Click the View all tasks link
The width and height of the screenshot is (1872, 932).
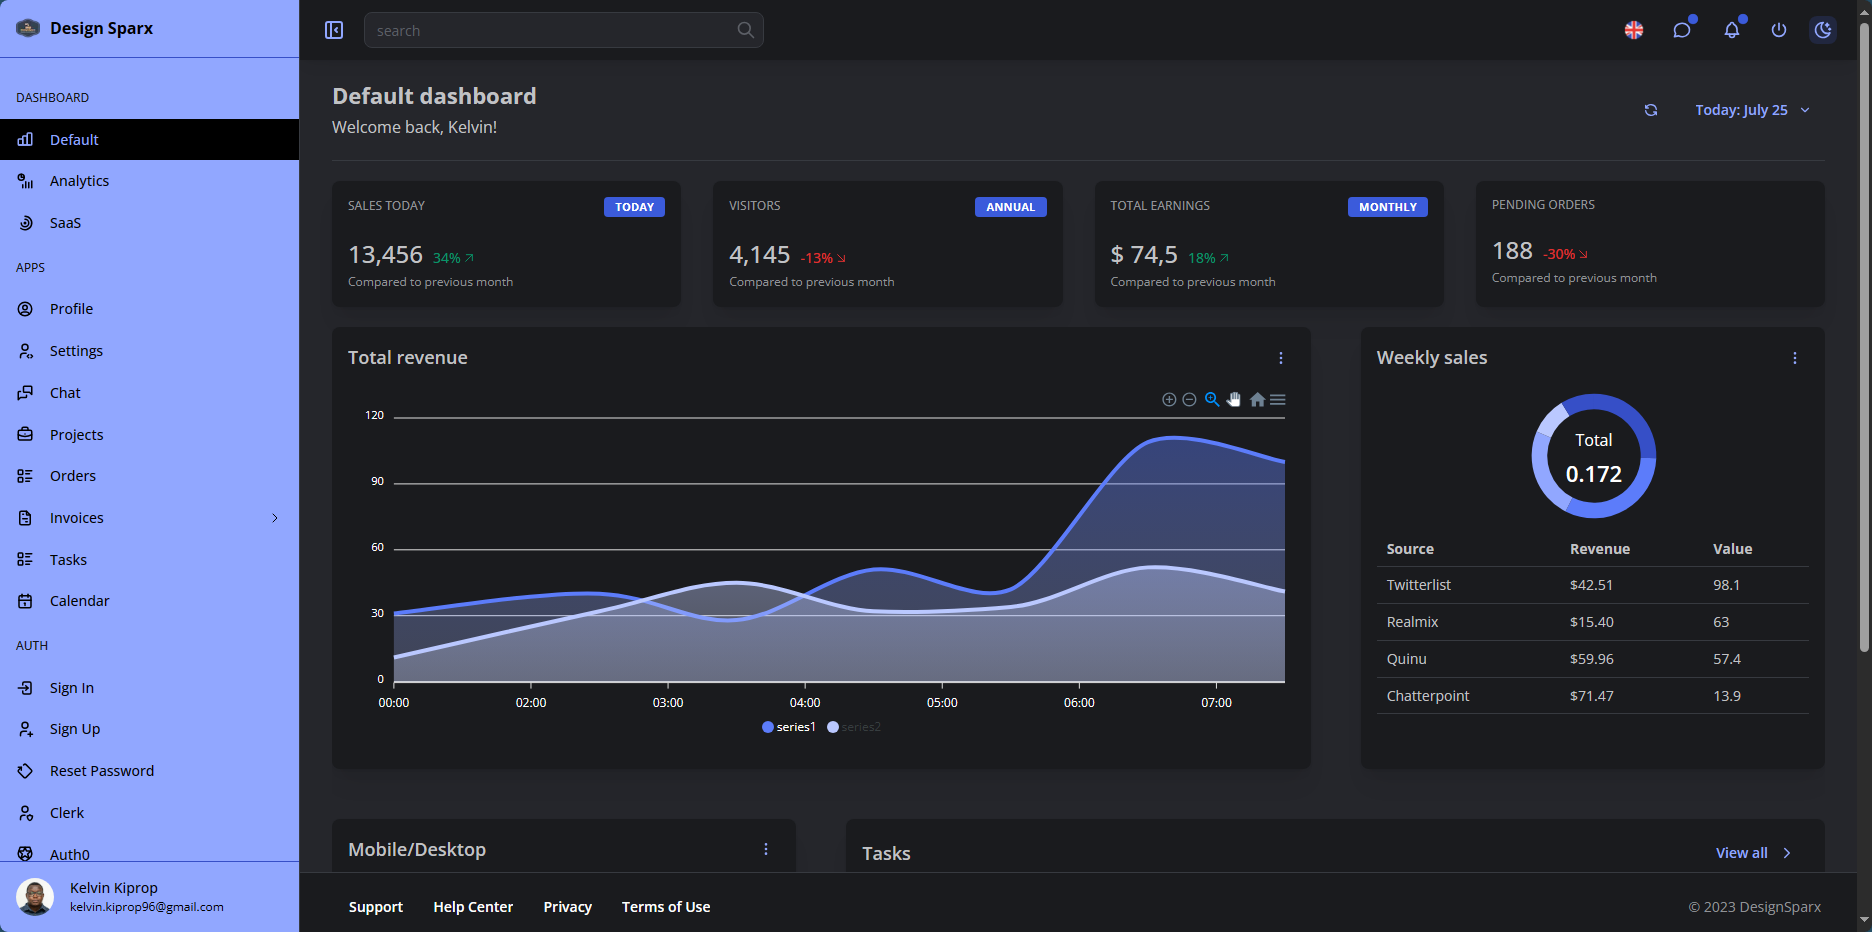coord(1752,853)
